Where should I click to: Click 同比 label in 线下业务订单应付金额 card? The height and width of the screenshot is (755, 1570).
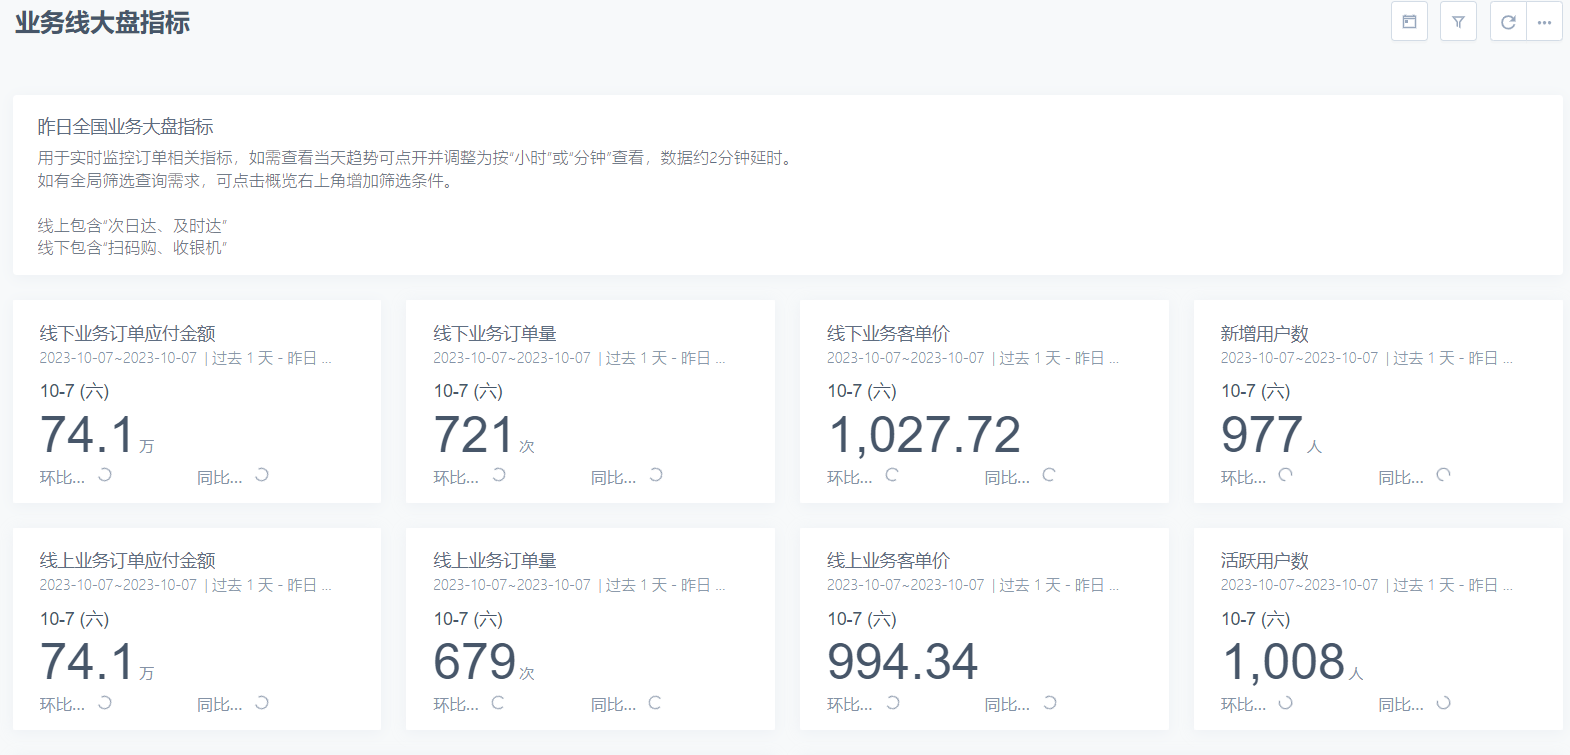coord(220,478)
